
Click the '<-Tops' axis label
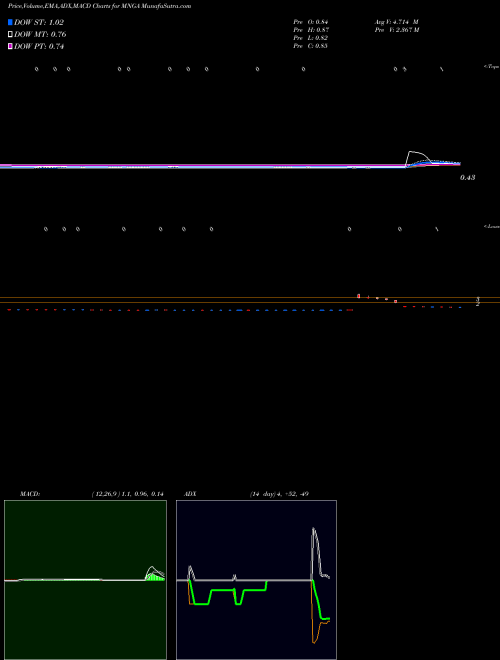point(492,67)
